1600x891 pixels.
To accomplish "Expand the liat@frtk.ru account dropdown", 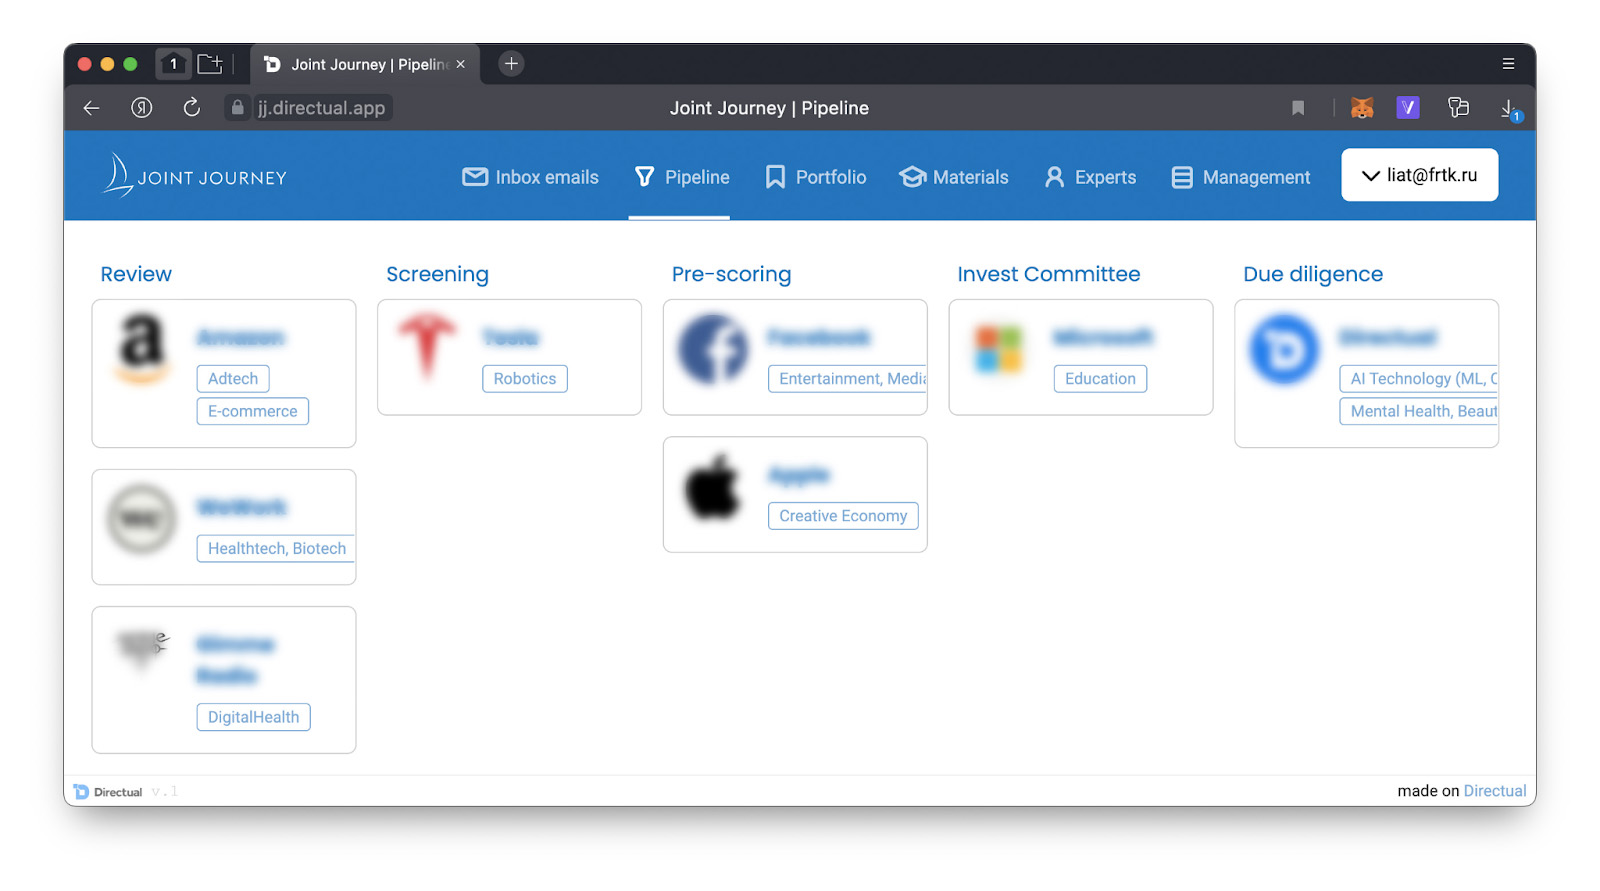I will click(x=1419, y=175).
